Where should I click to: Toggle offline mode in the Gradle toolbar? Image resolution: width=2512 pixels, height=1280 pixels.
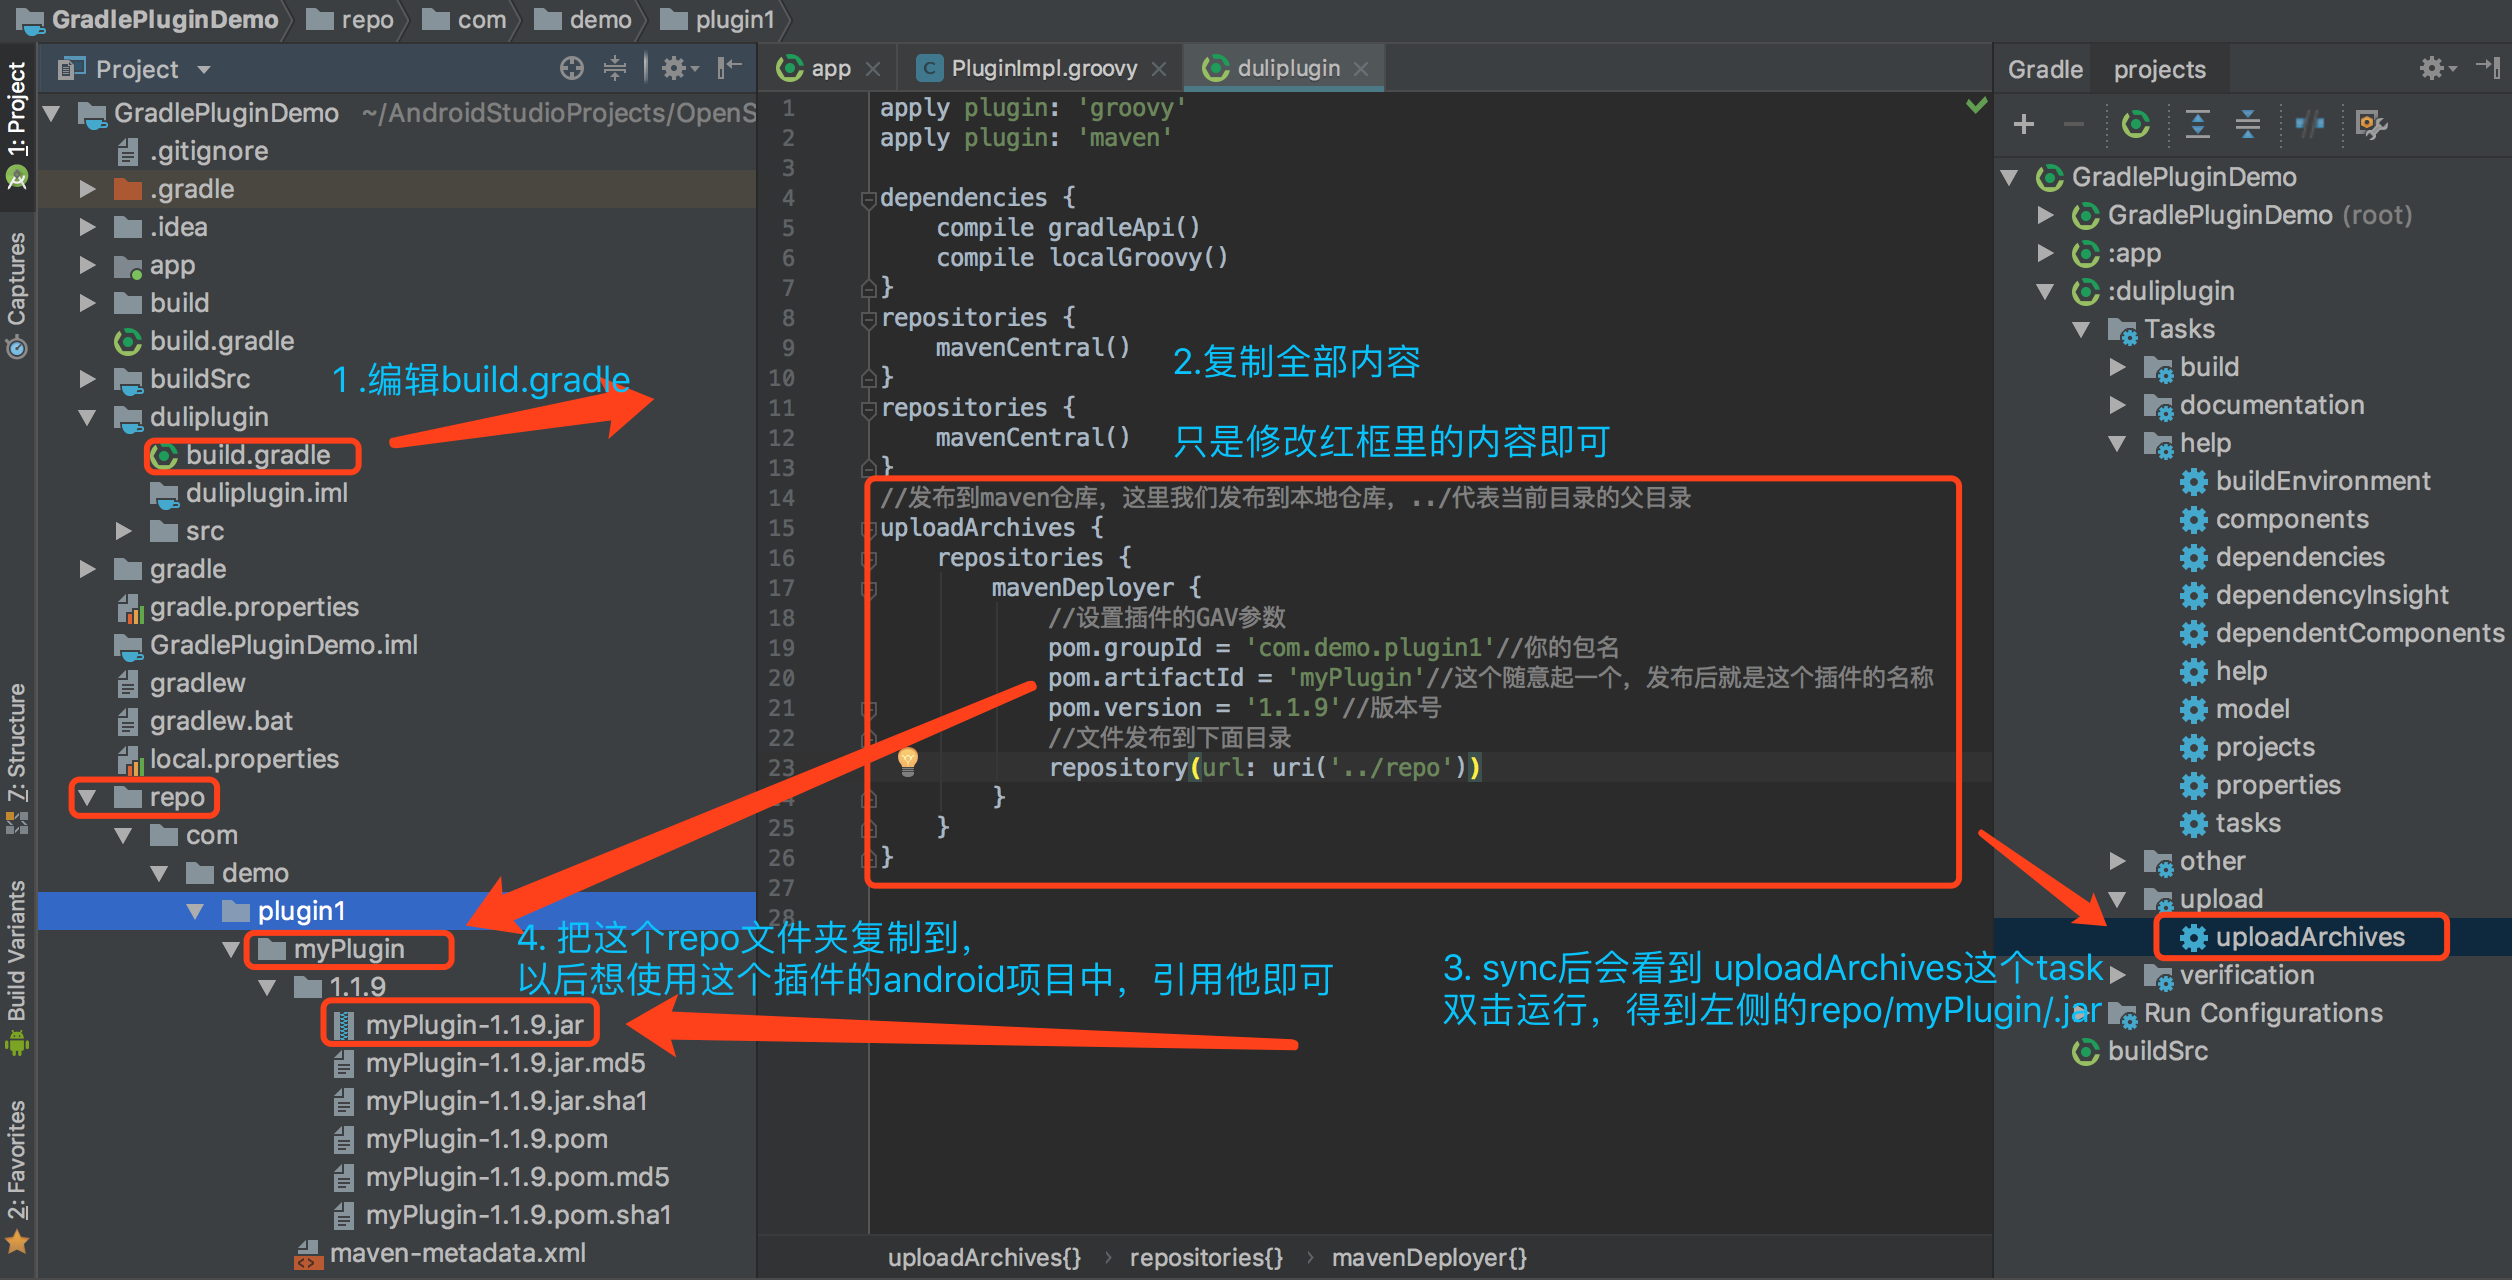click(x=2309, y=124)
